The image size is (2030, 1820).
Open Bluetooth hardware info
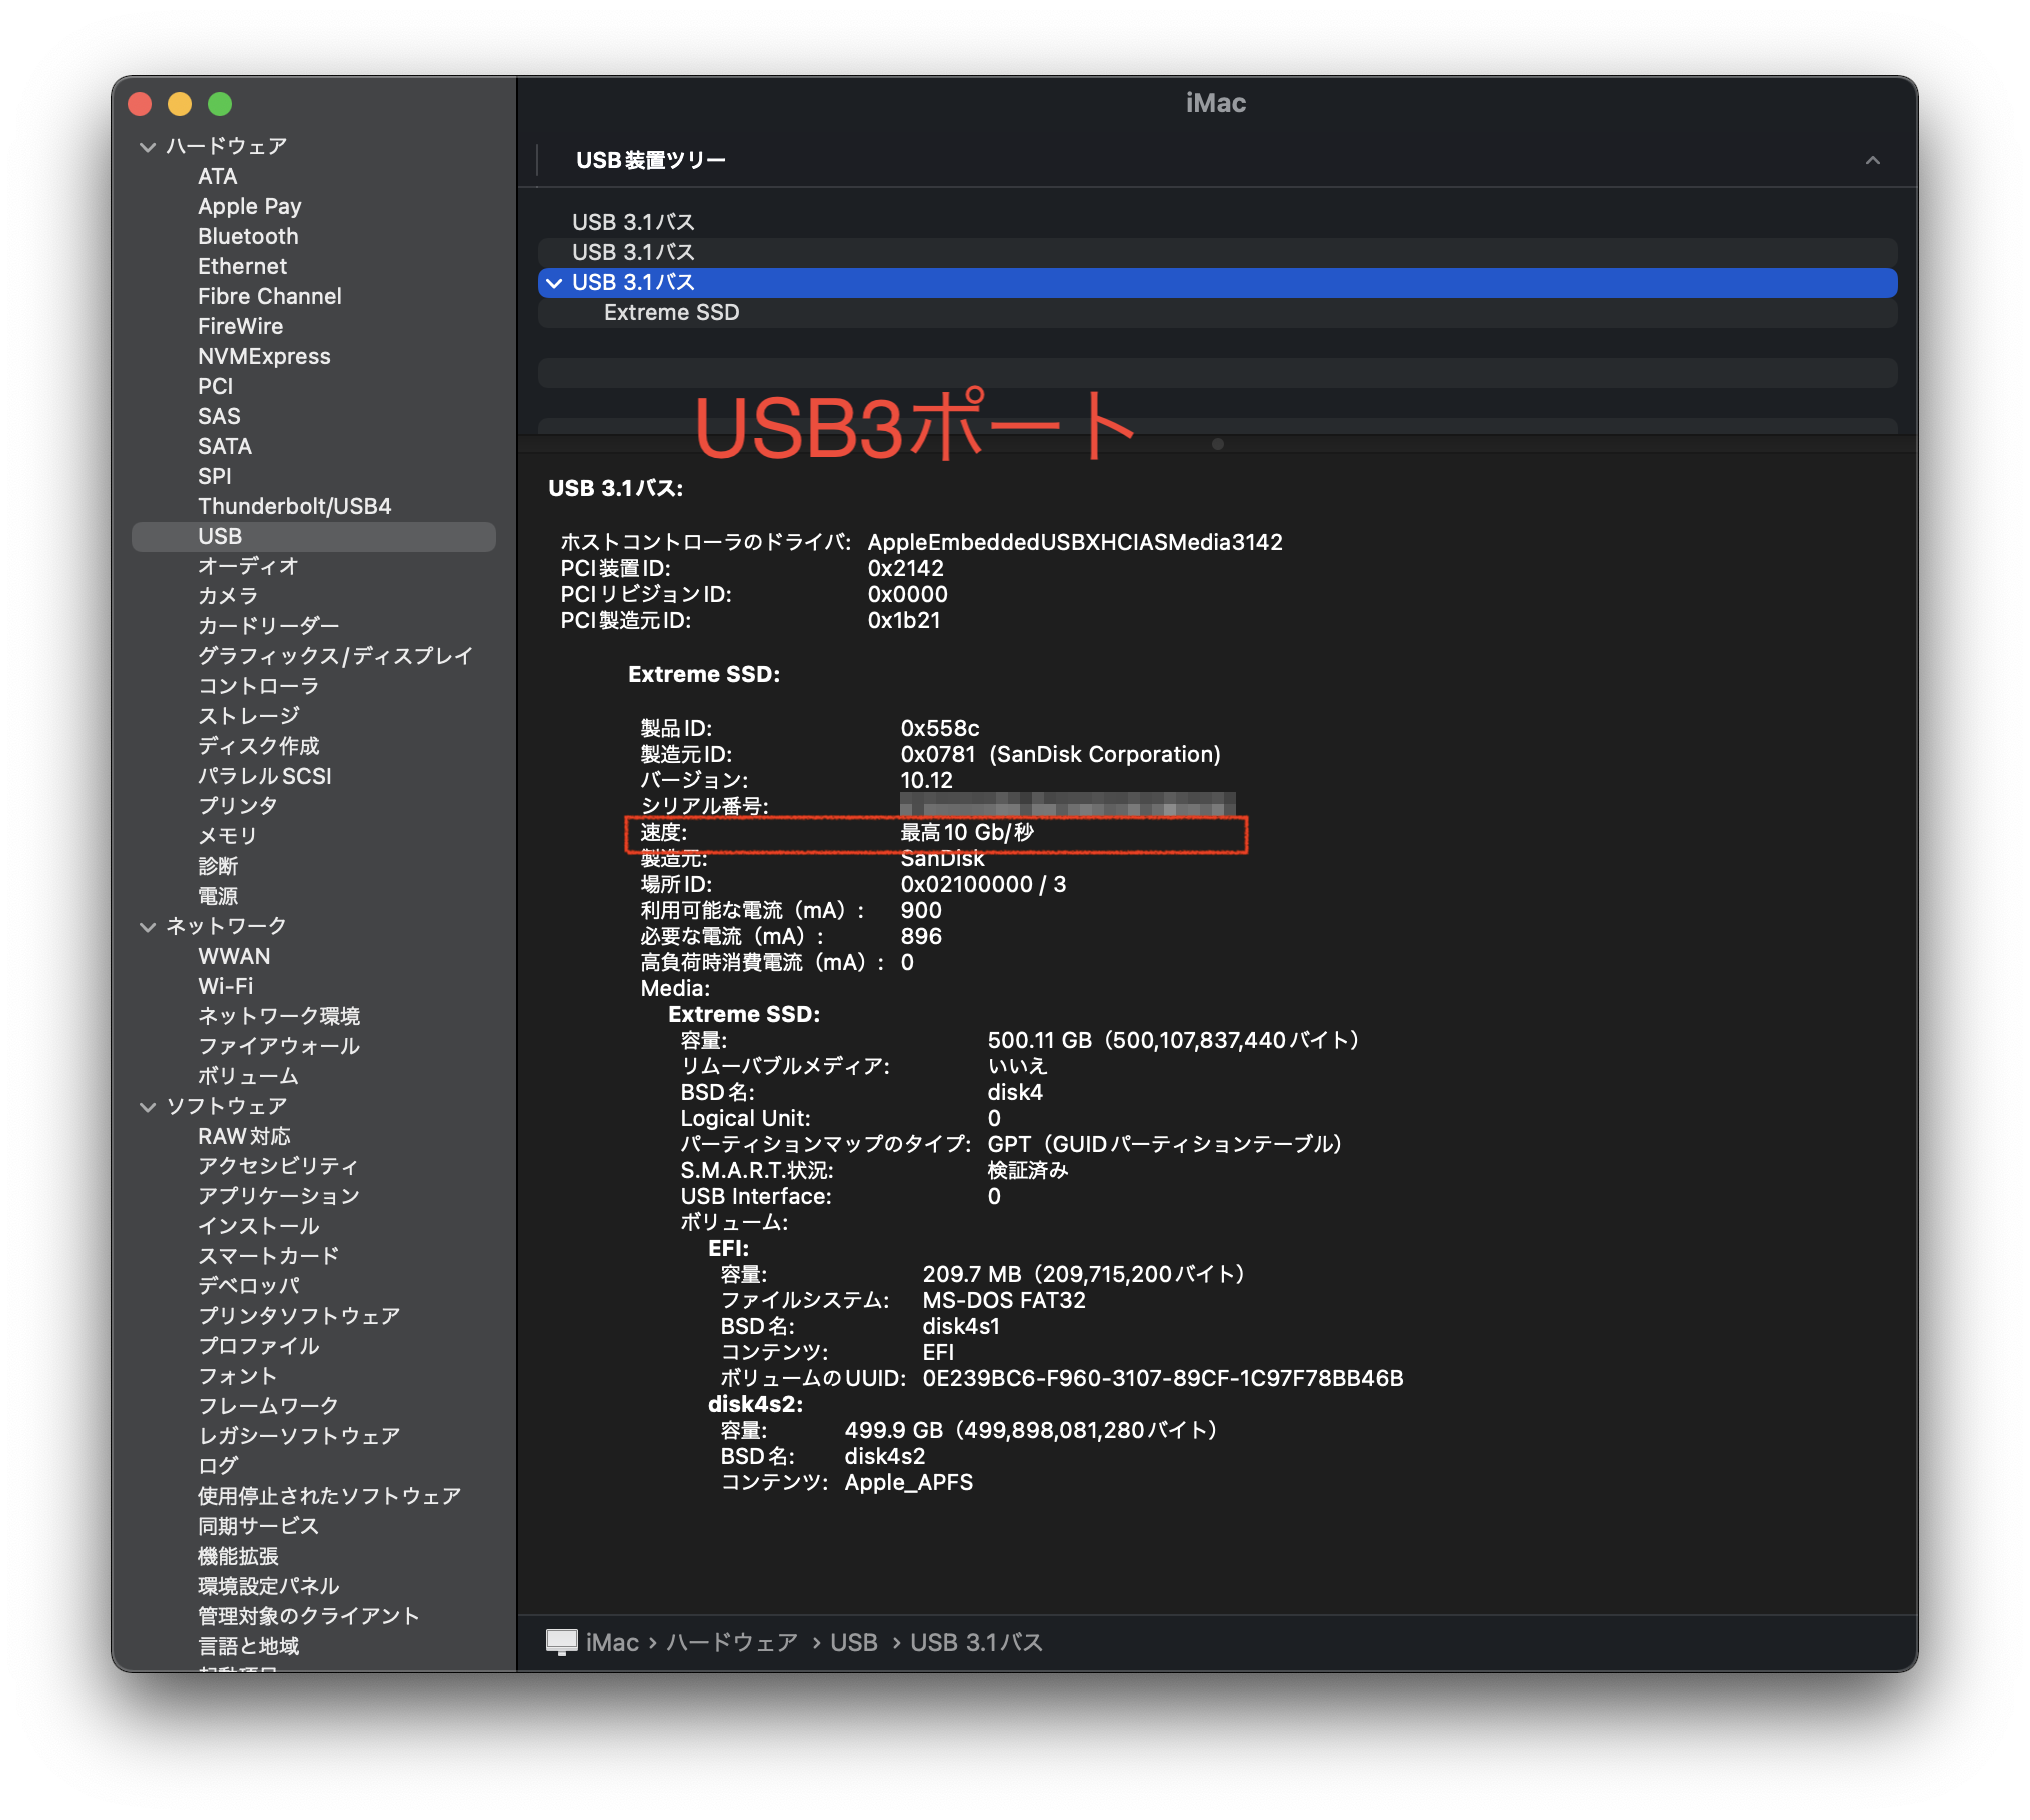tap(248, 236)
